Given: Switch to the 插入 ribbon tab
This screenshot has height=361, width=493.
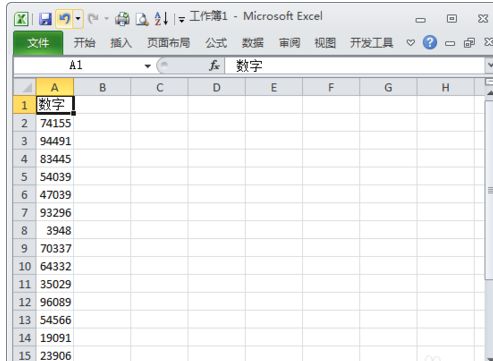Looking at the screenshot, I should [121, 43].
